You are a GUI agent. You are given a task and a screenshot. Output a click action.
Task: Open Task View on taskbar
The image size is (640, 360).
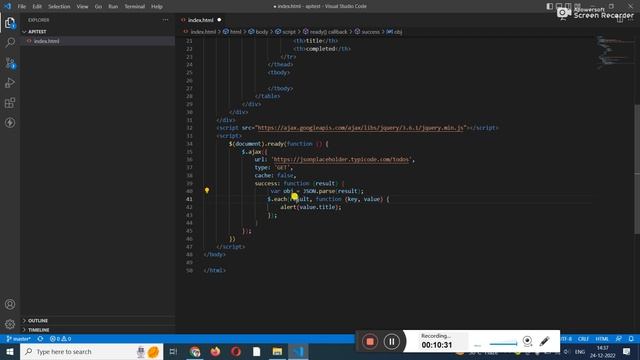(x=173, y=351)
